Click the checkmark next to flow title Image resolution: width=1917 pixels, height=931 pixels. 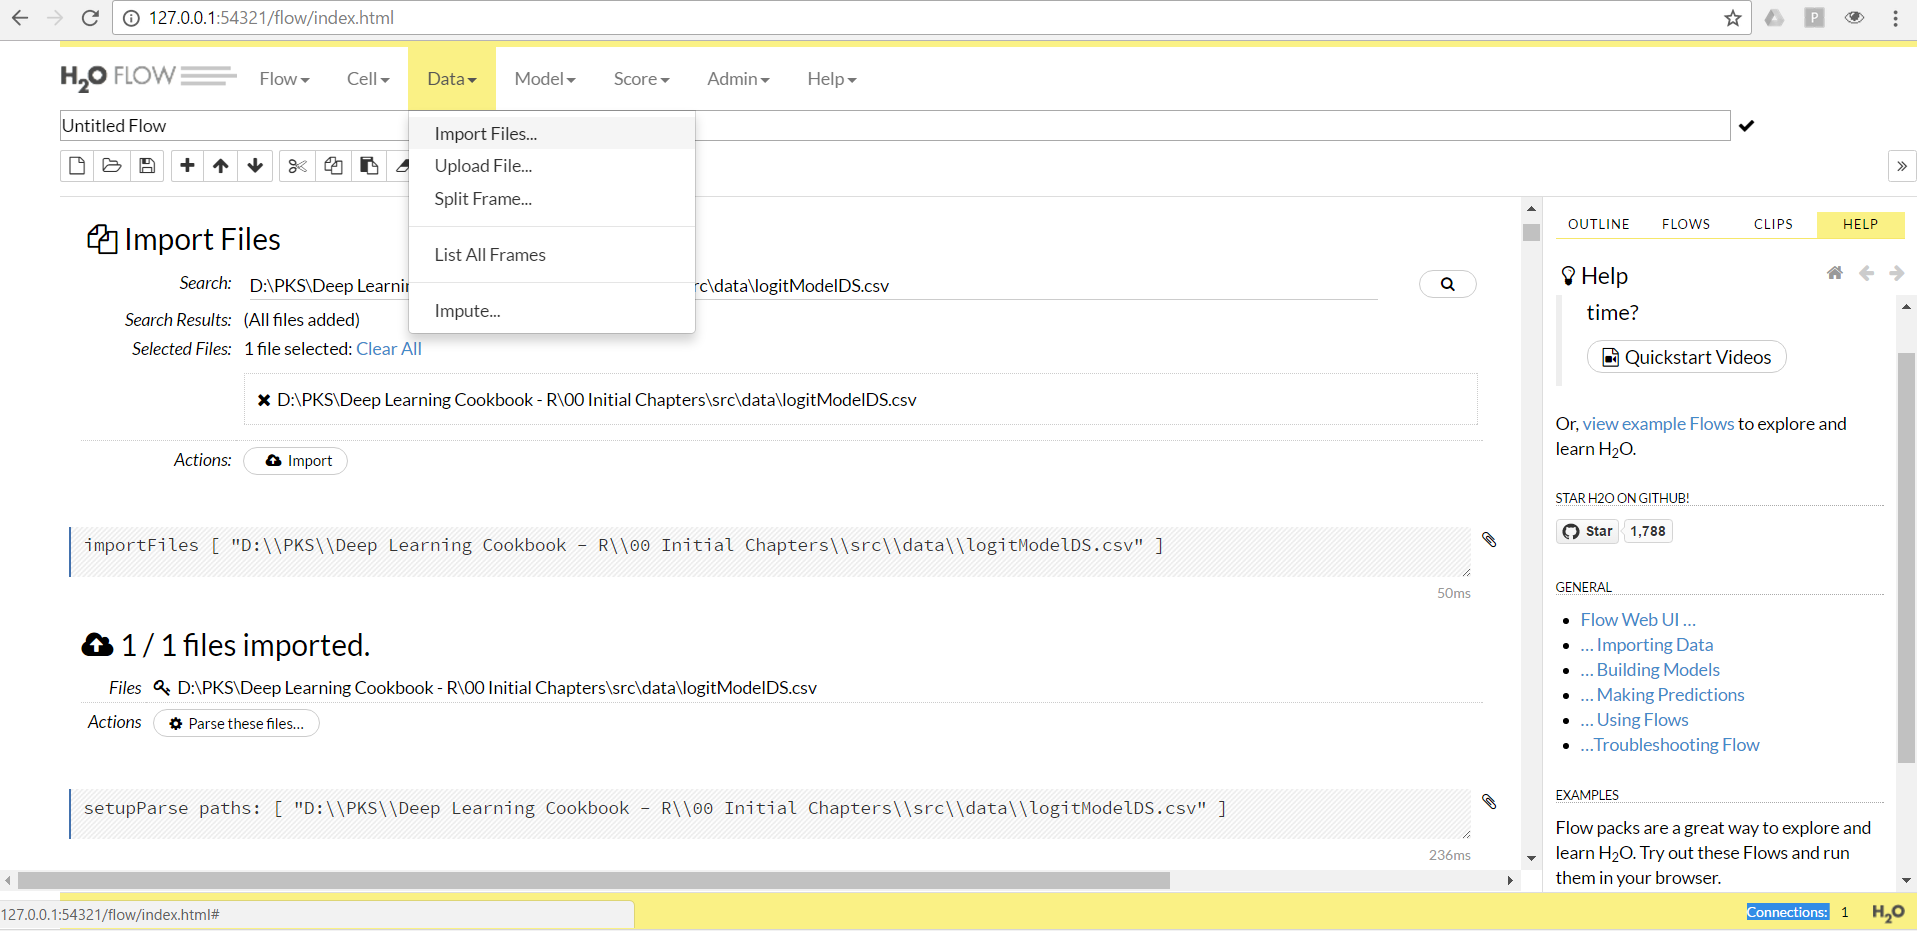[1746, 126]
